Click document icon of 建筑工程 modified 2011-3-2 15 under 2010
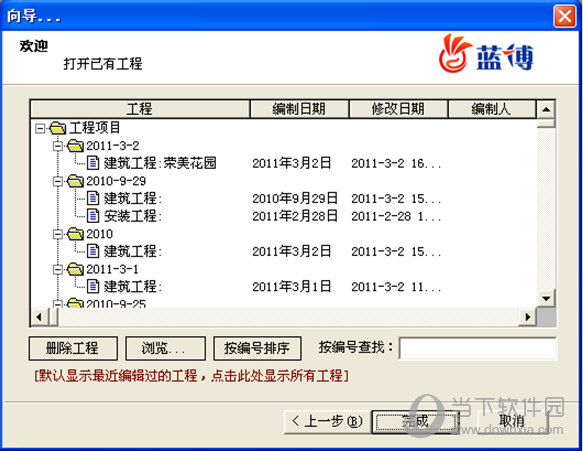This screenshot has width=583, height=451. click(93, 251)
